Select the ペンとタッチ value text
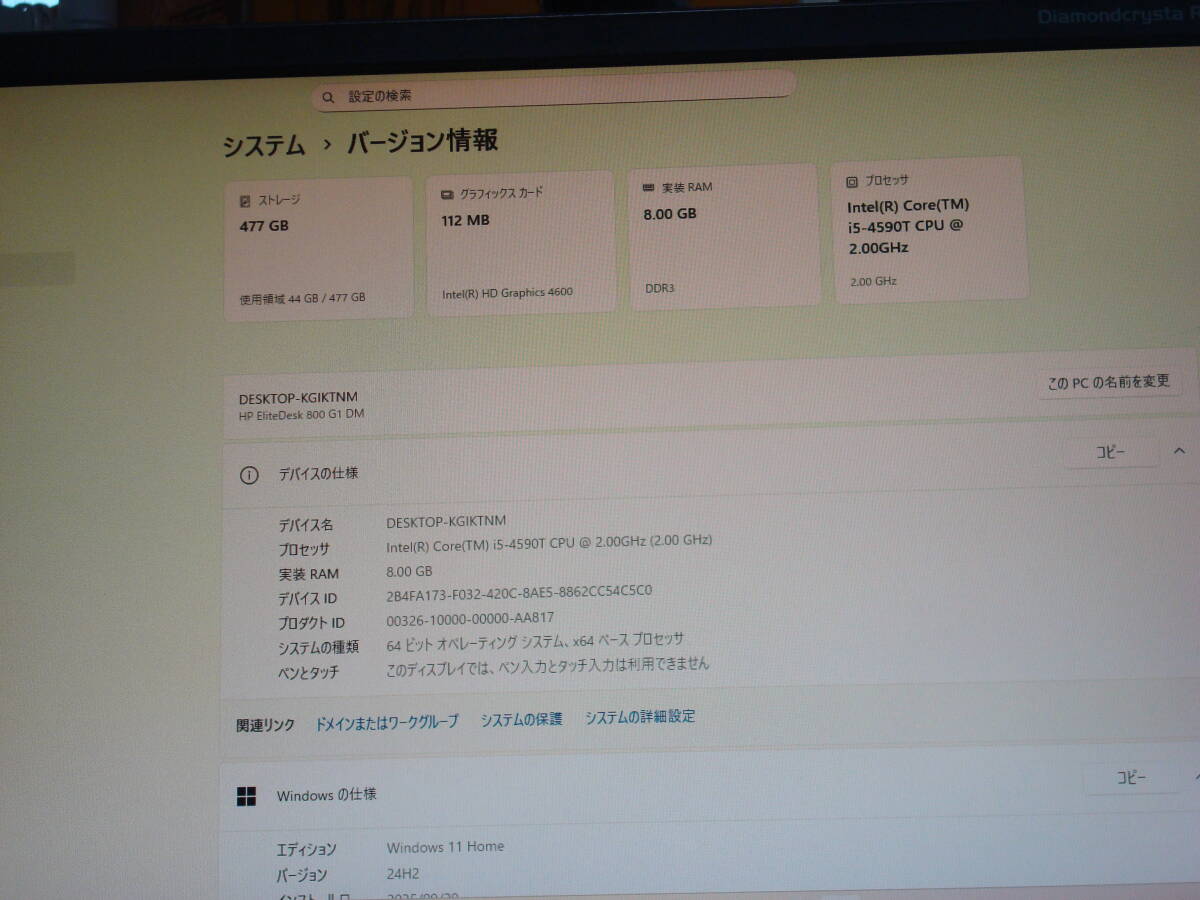This screenshot has height=900, width=1200. (548, 665)
